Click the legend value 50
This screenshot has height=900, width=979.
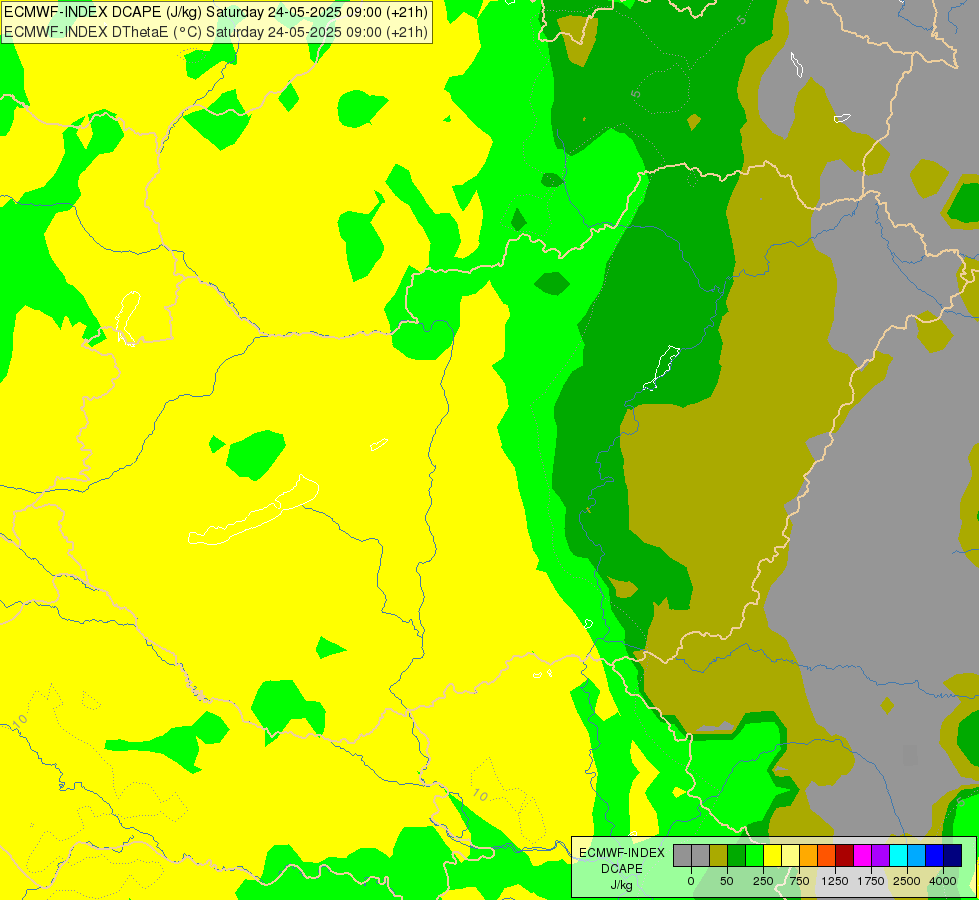pos(727,881)
